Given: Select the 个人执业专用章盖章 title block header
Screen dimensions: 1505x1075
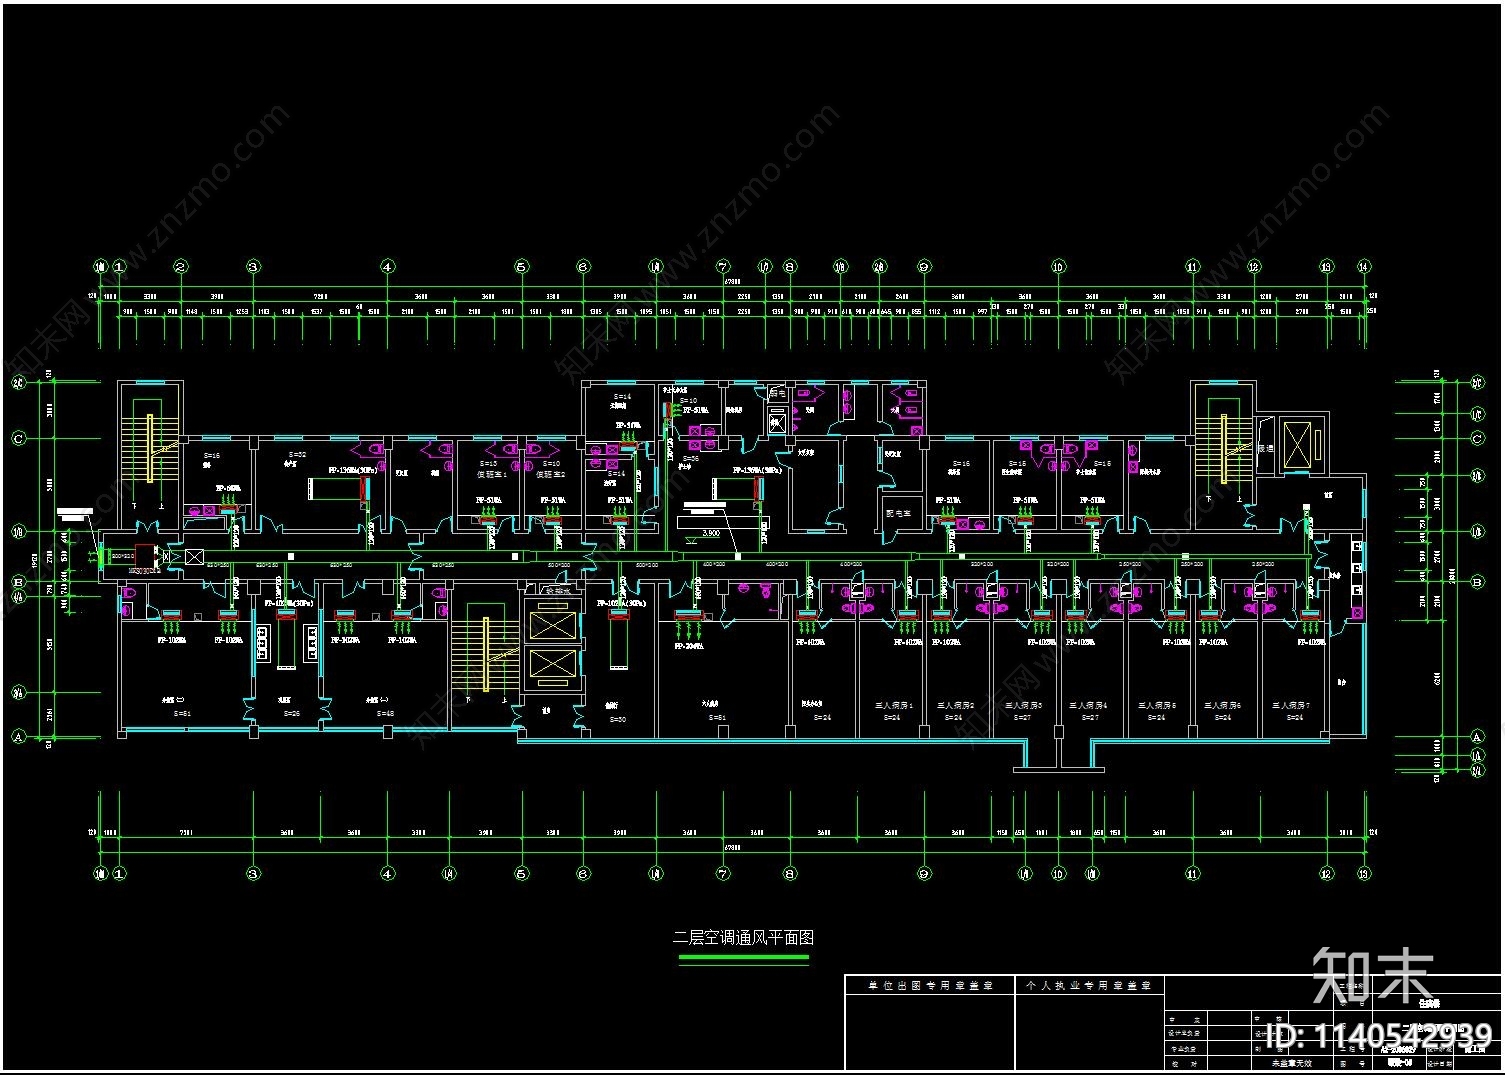Looking at the screenshot, I should coord(1089,985).
